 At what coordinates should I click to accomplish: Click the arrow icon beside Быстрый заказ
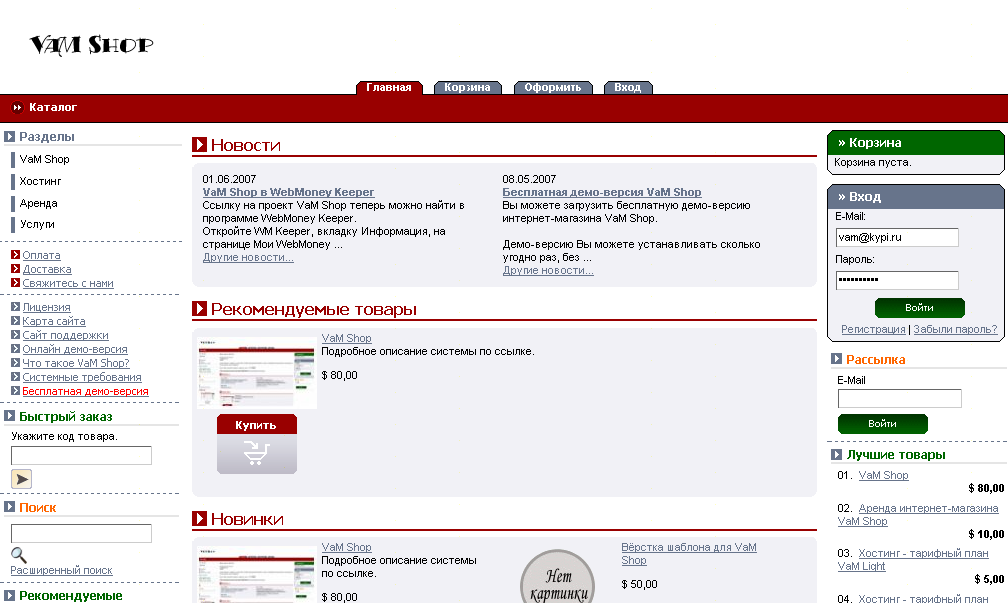[10, 416]
